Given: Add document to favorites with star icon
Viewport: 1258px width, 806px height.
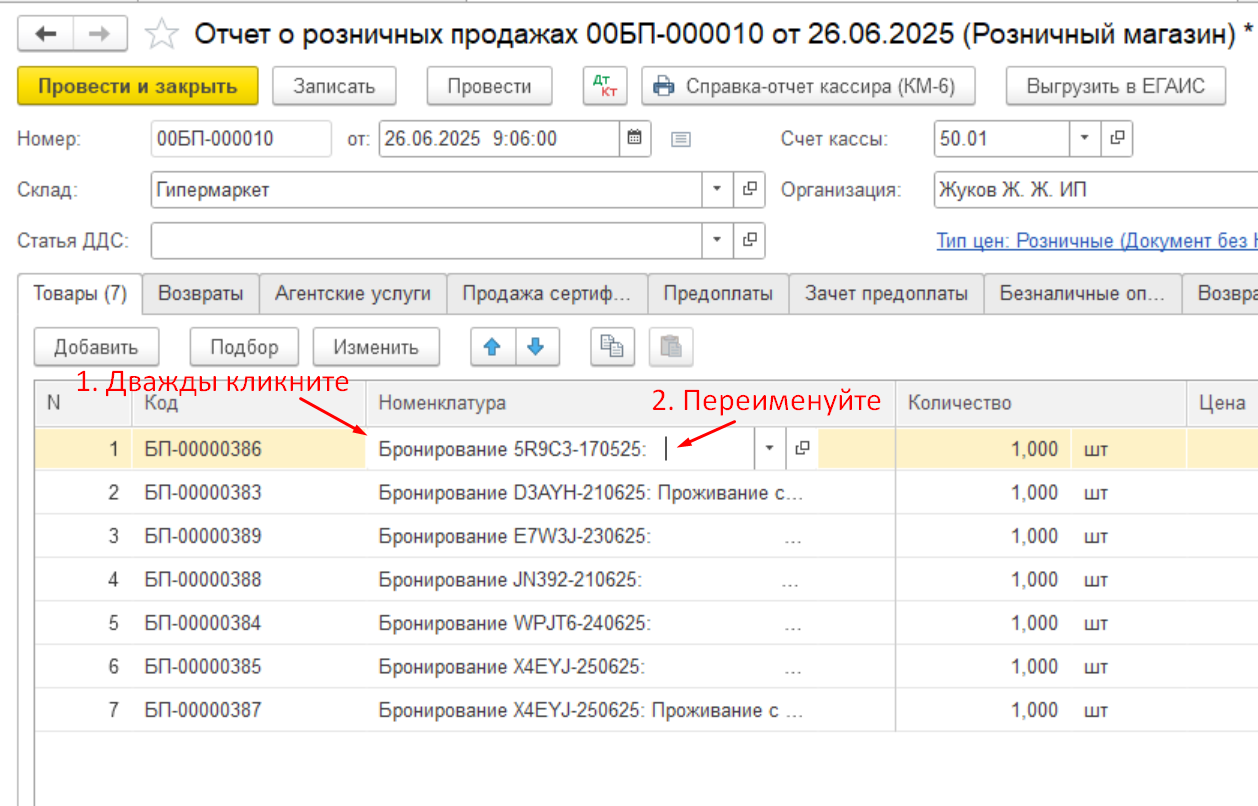Looking at the screenshot, I should coord(159,35).
